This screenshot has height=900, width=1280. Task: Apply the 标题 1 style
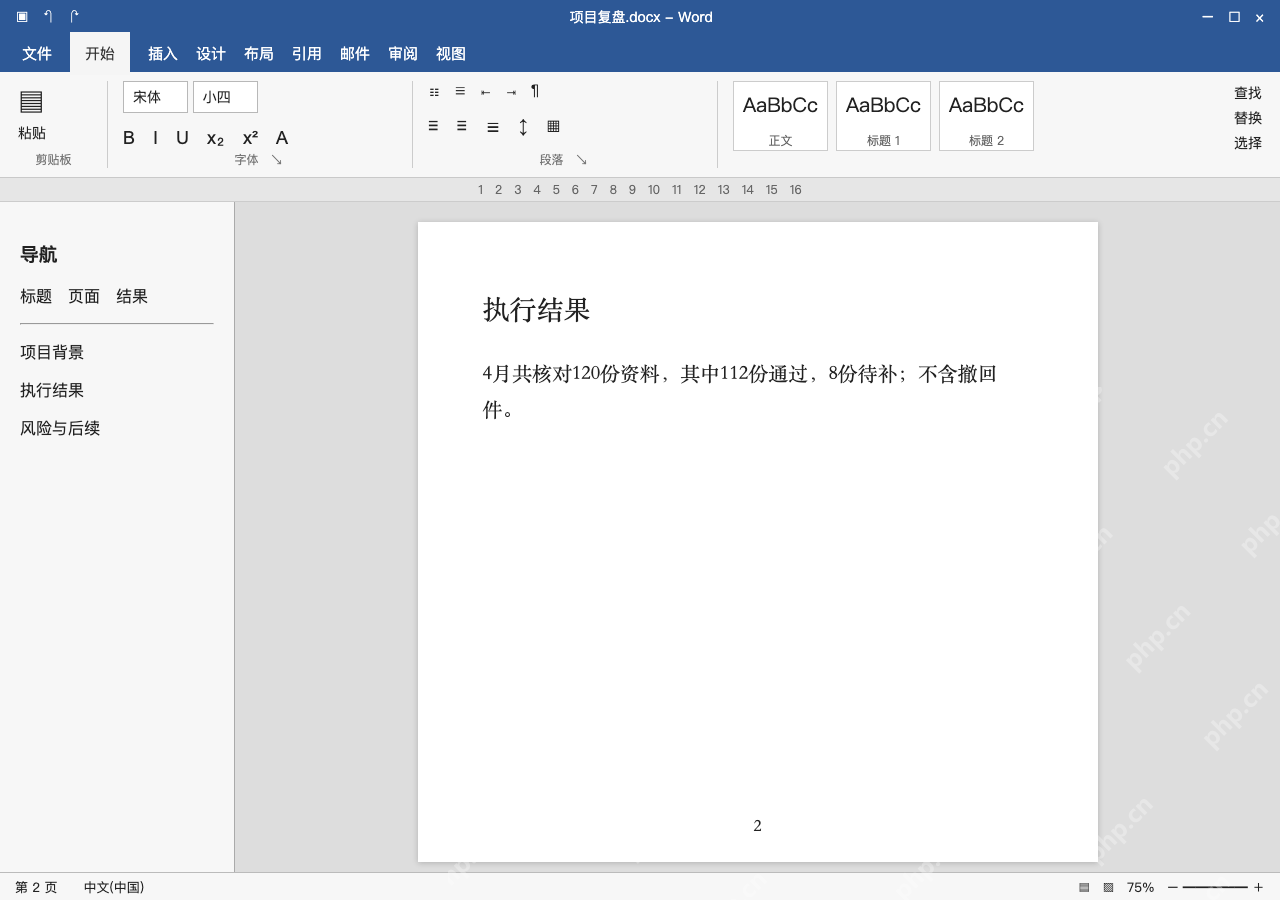coord(883,116)
